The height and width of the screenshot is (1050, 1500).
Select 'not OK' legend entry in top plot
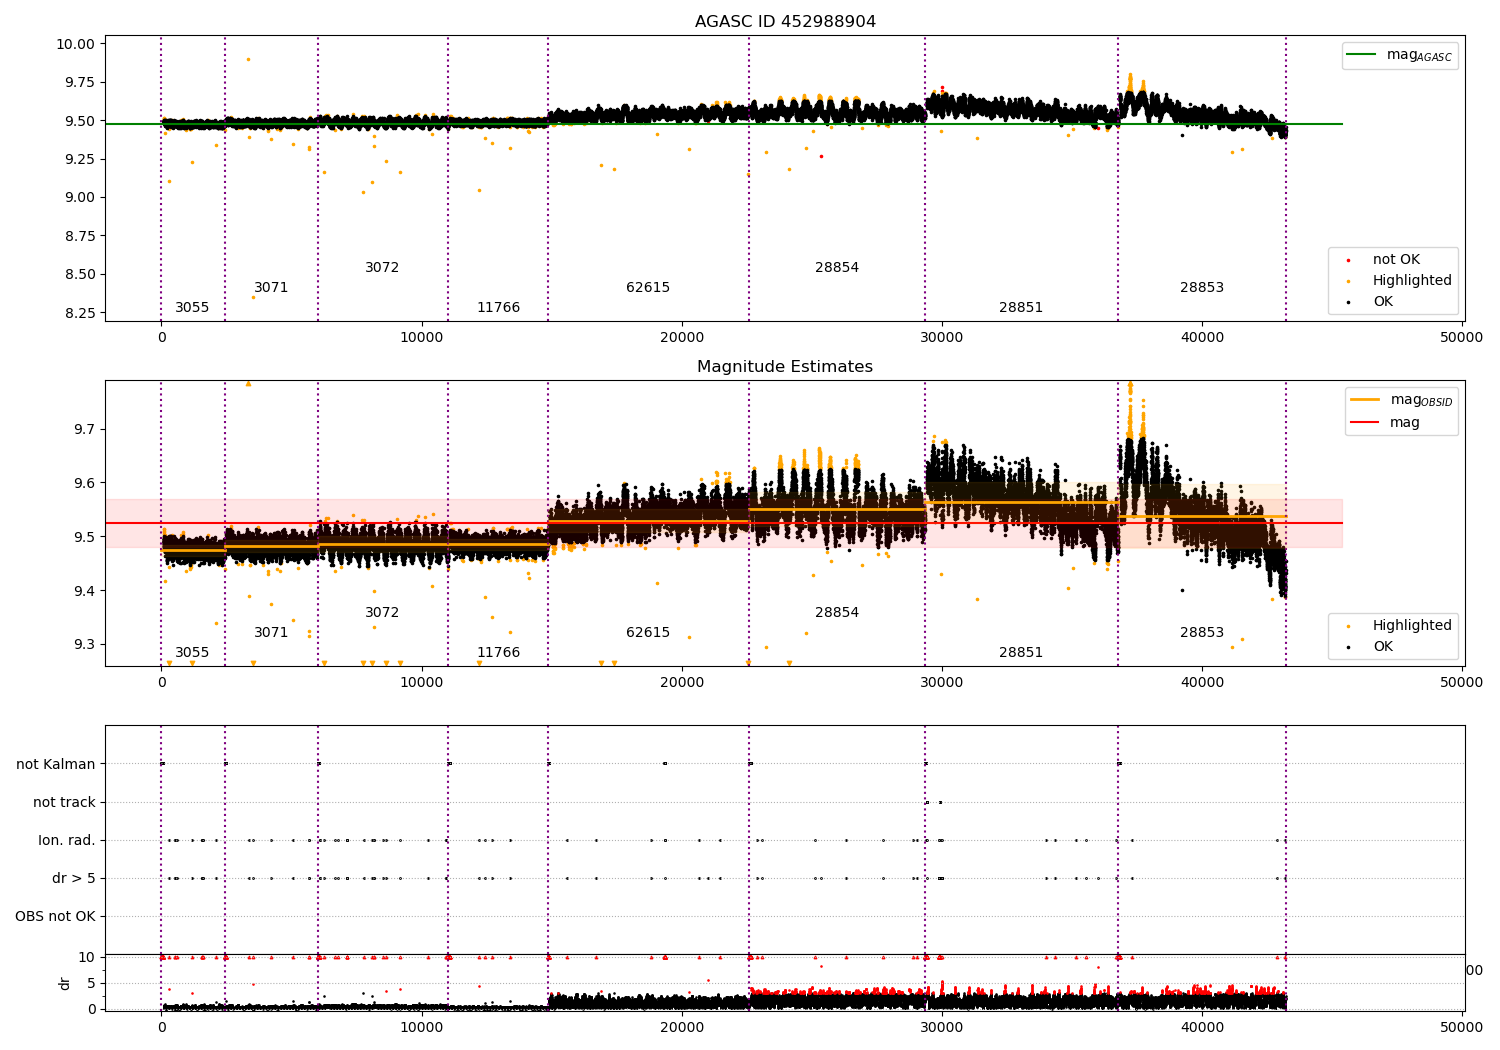point(1396,260)
